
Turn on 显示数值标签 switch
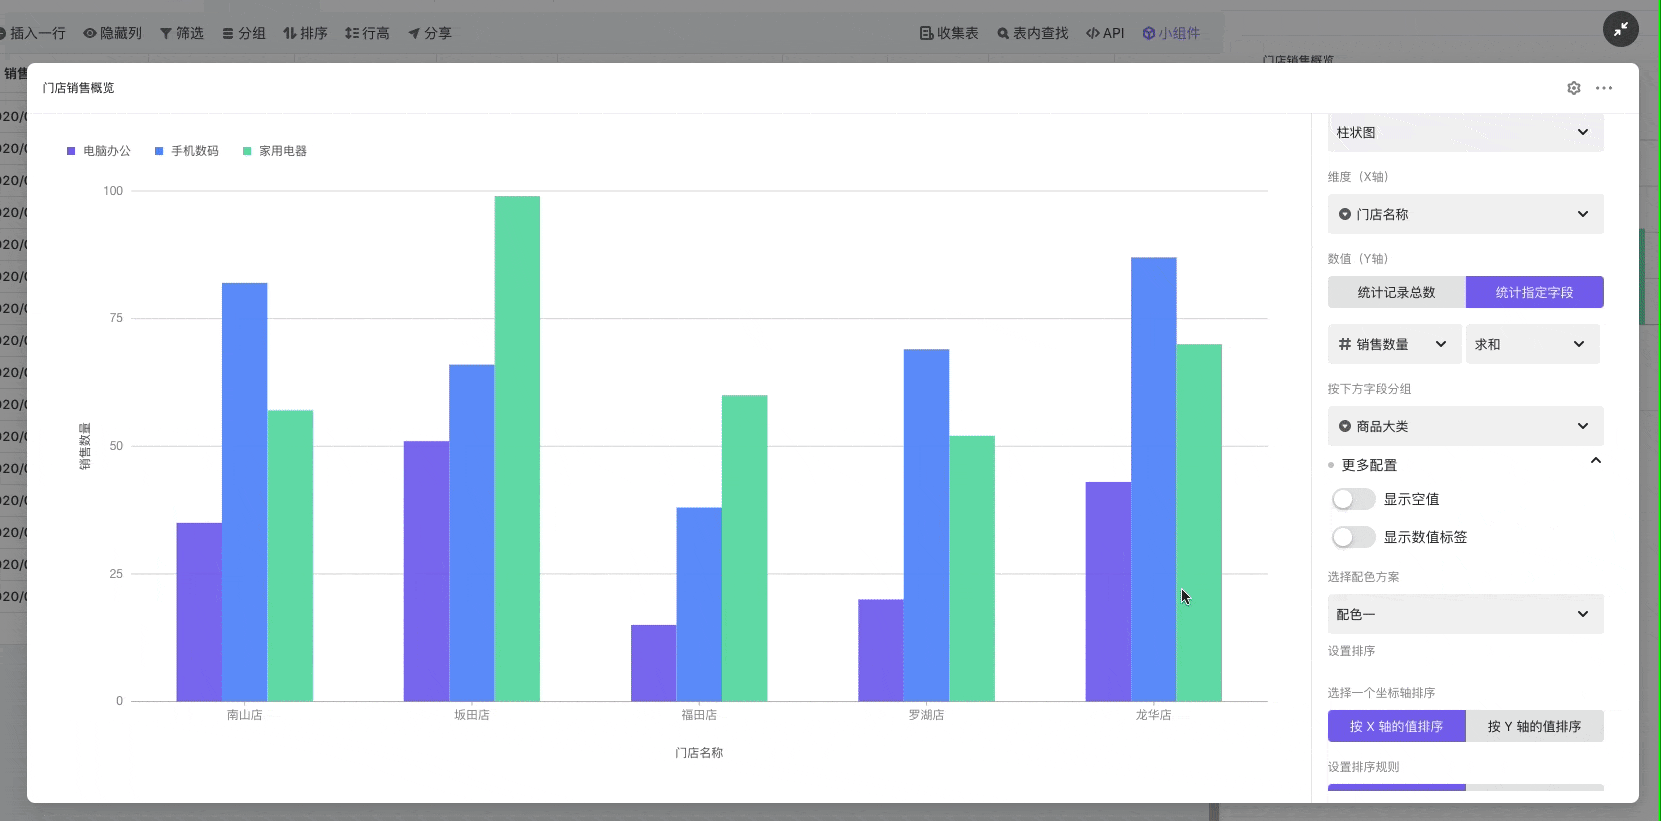1353,537
